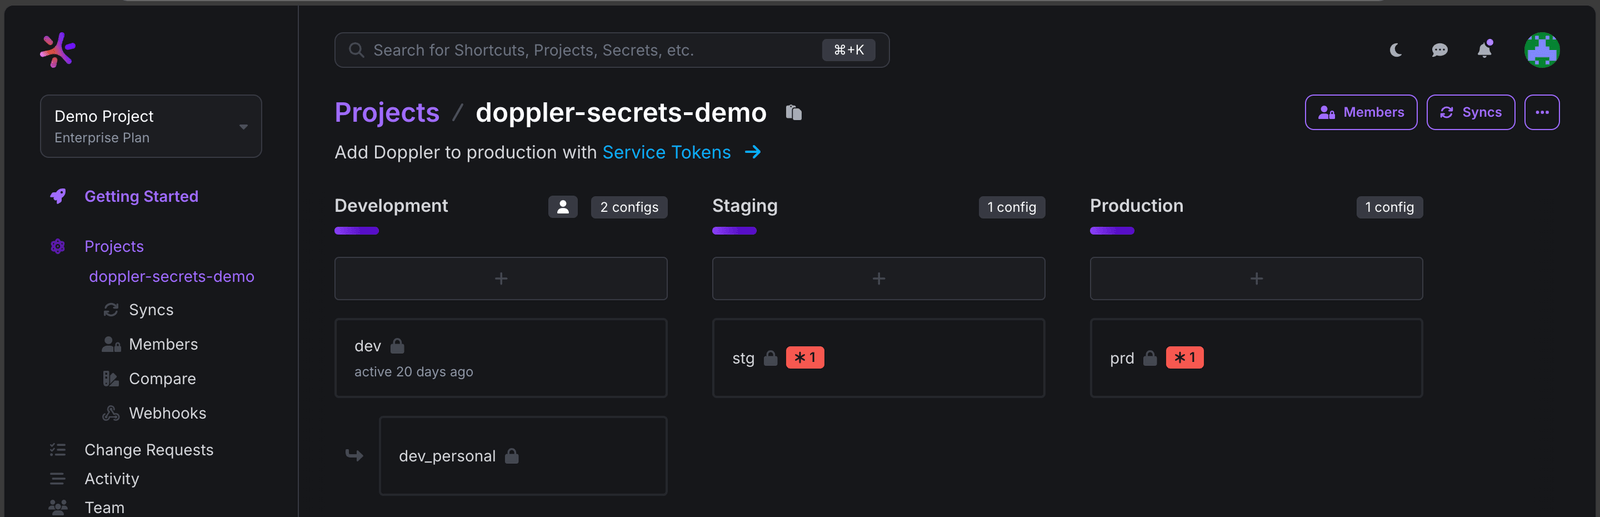The height and width of the screenshot is (517, 1600).
Task: Open Team in the sidebar
Action: 104,507
